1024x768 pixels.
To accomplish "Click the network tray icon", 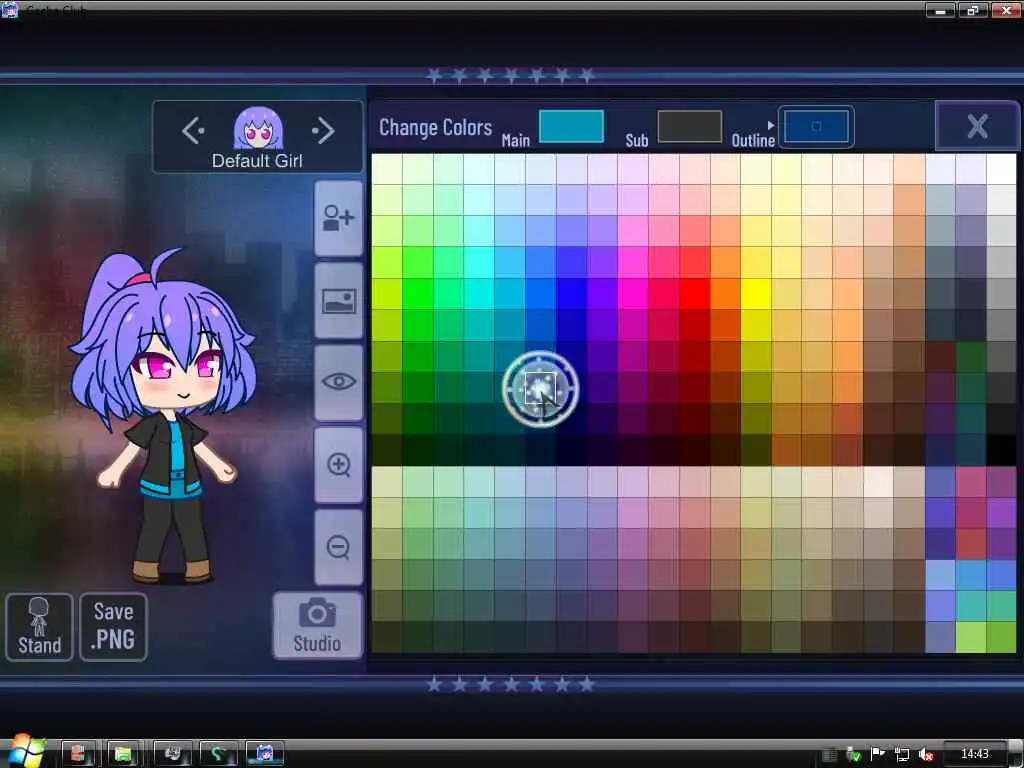I will pos(902,754).
